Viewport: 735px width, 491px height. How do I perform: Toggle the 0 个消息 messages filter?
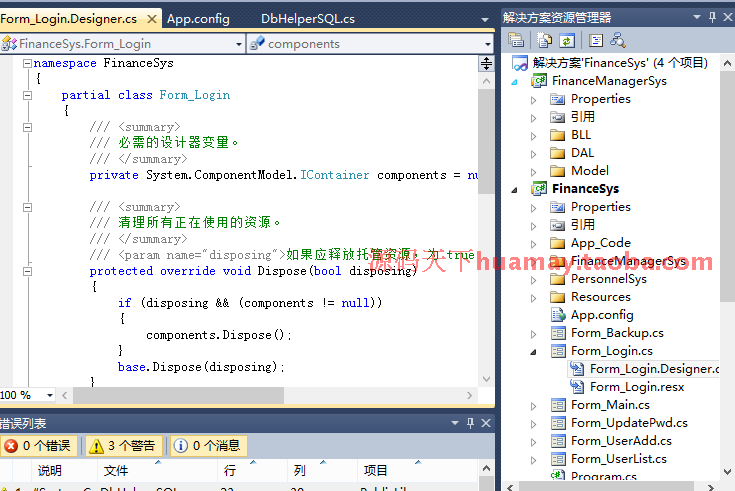pos(209,446)
